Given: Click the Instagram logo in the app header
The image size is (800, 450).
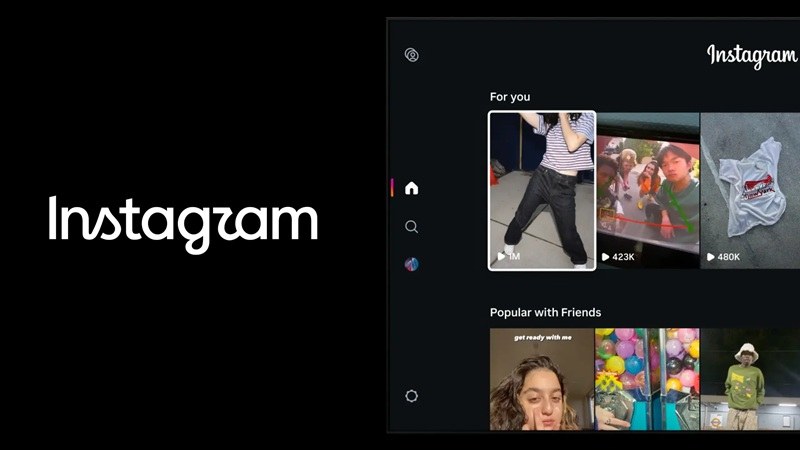Looking at the screenshot, I should [752, 56].
